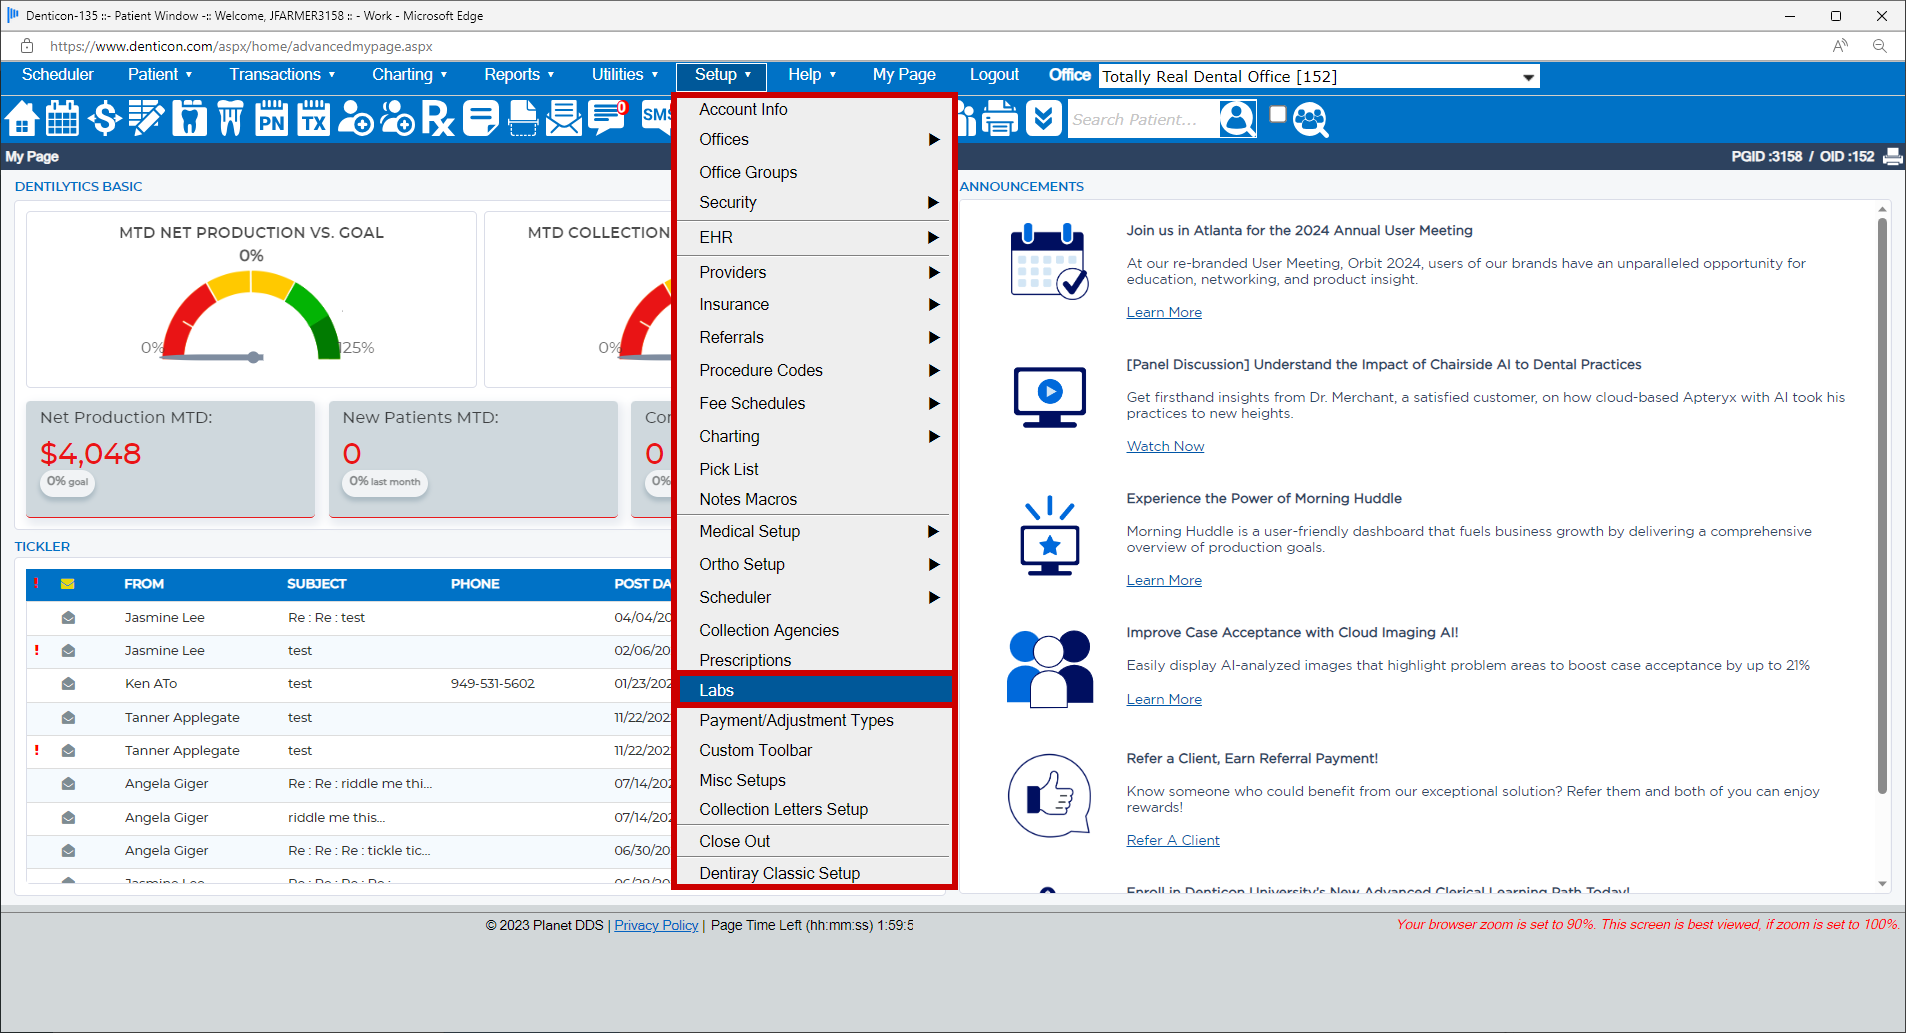1906x1033 pixels.
Task: Expand the Office selection dropdown
Action: 1528,77
